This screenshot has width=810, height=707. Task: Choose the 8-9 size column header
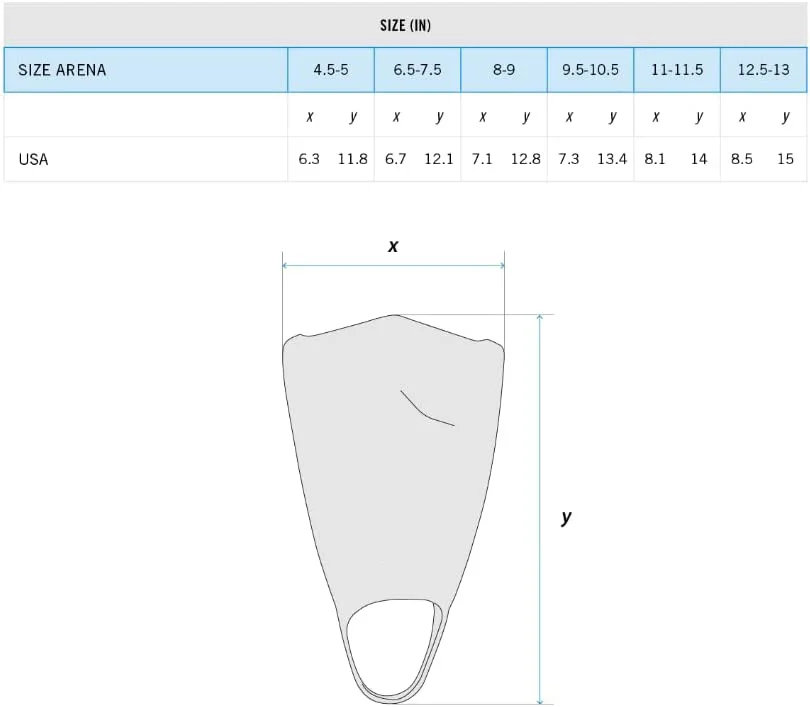point(504,70)
